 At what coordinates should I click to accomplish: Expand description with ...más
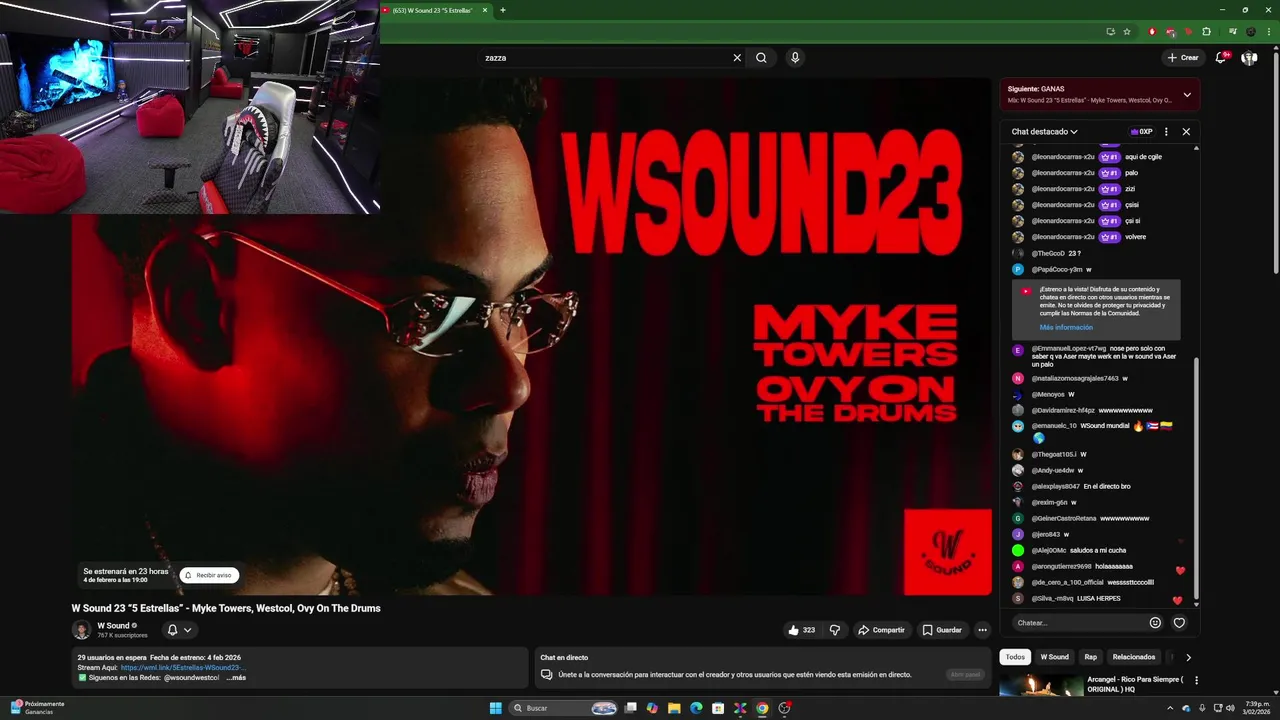coord(236,677)
